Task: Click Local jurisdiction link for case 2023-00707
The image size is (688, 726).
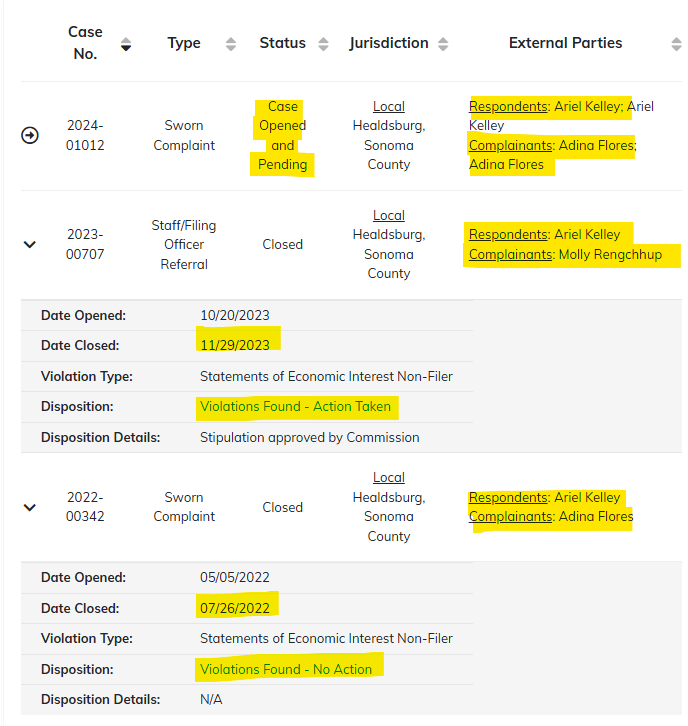Action: click(388, 215)
